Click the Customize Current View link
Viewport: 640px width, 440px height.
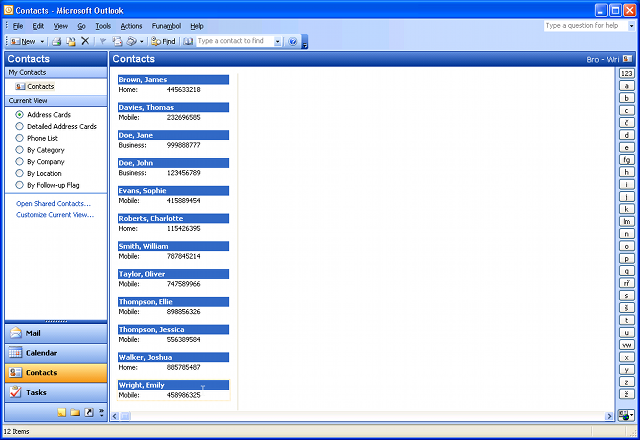tap(55, 215)
